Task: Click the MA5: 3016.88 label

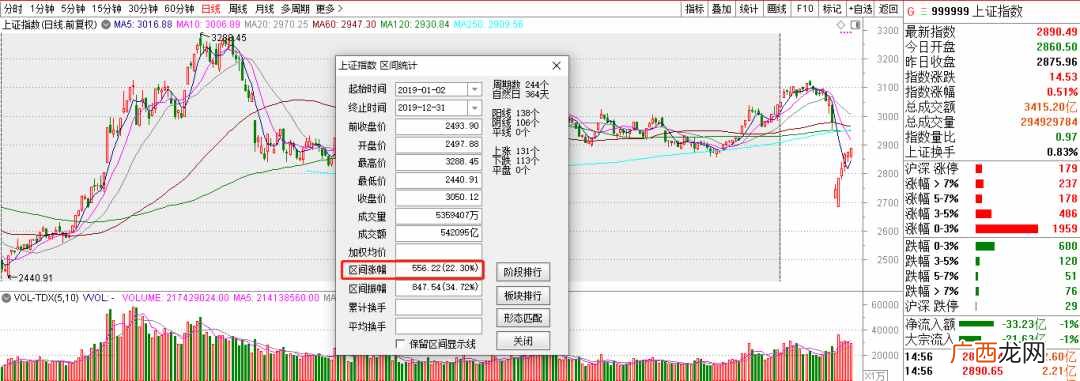Action: click(143, 24)
